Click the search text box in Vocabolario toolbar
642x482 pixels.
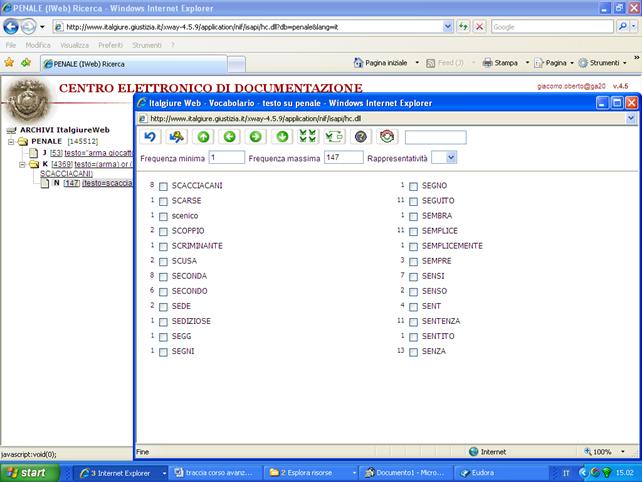point(435,137)
